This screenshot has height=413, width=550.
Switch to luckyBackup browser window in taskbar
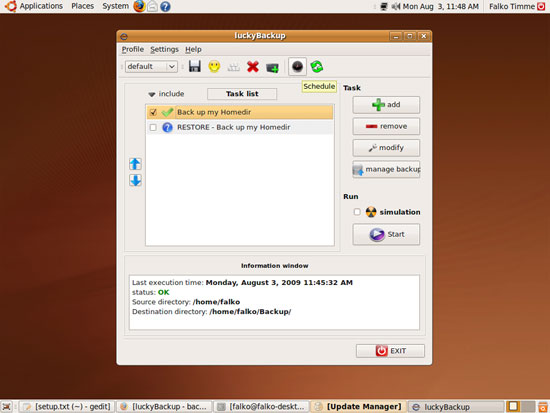pos(164,406)
